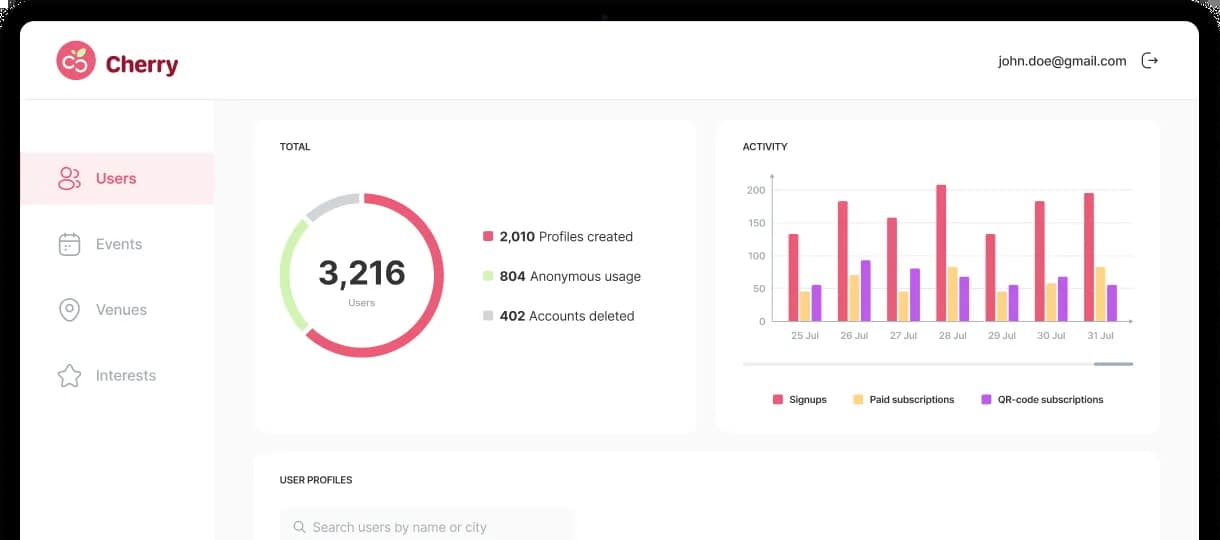Click the search magnifier icon
The height and width of the screenshot is (540, 1220).
pos(299,527)
